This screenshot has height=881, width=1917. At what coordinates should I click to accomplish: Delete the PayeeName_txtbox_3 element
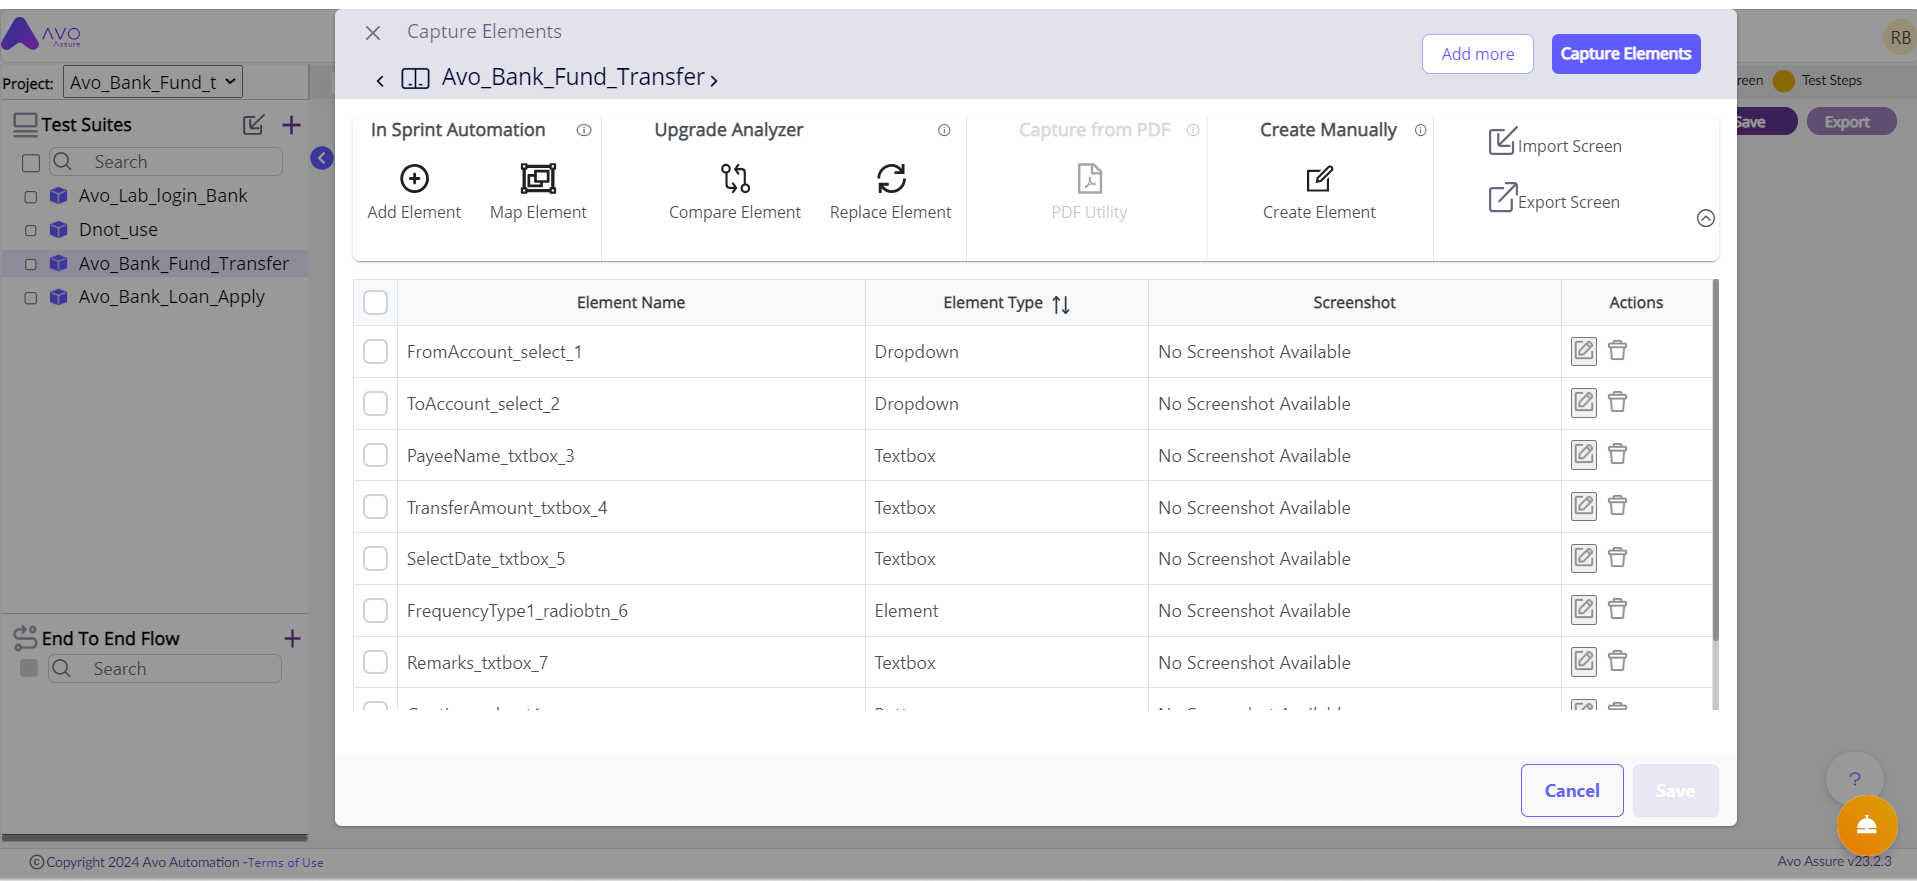(x=1617, y=455)
